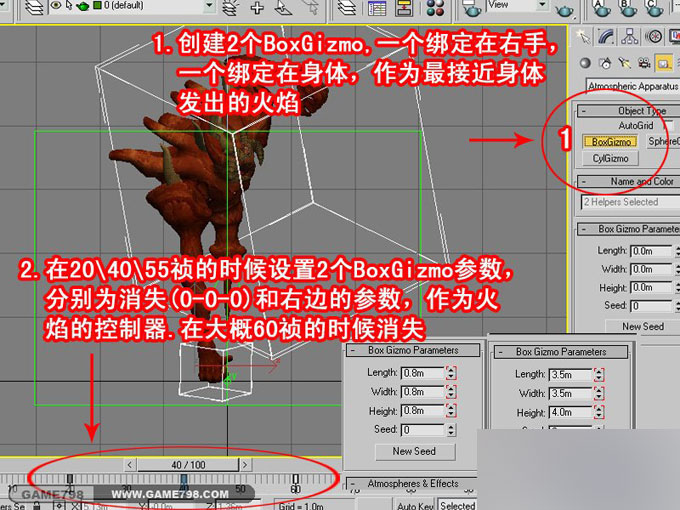Click the Length 3.5m field
Screen dimensions: 680x510
point(570,375)
